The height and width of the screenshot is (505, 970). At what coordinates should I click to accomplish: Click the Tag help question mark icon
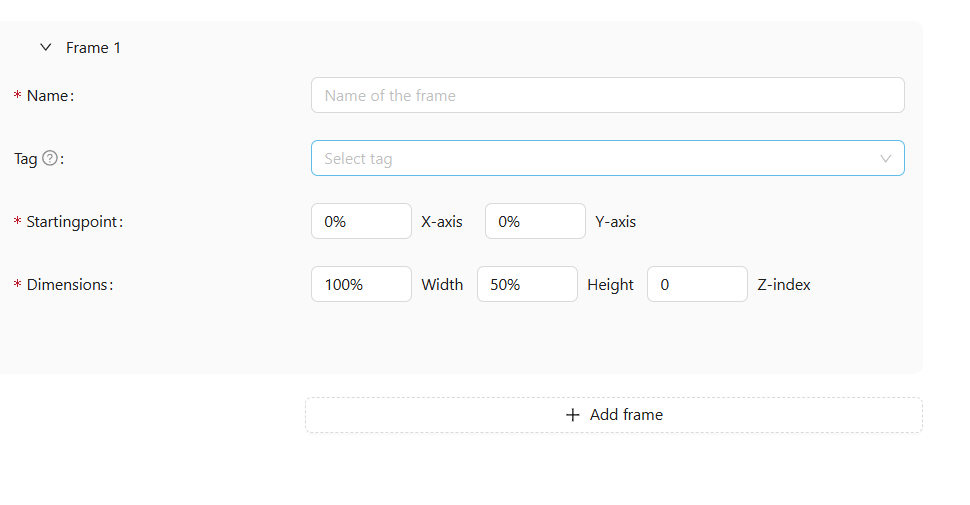click(x=50, y=158)
